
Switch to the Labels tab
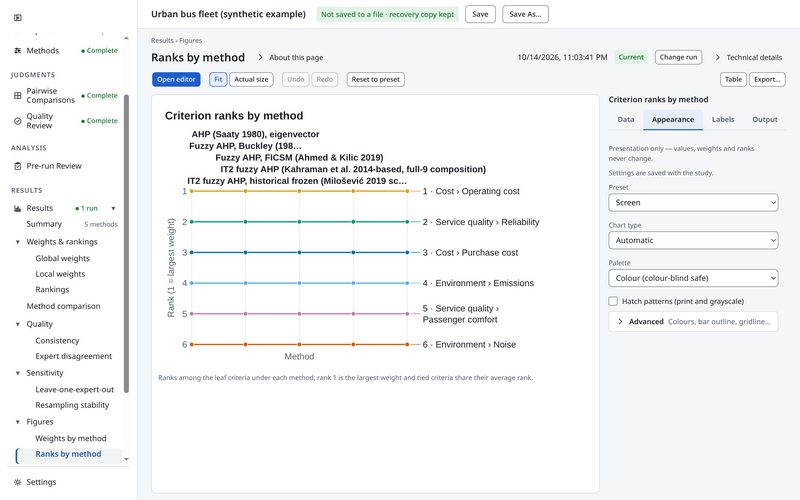point(723,119)
